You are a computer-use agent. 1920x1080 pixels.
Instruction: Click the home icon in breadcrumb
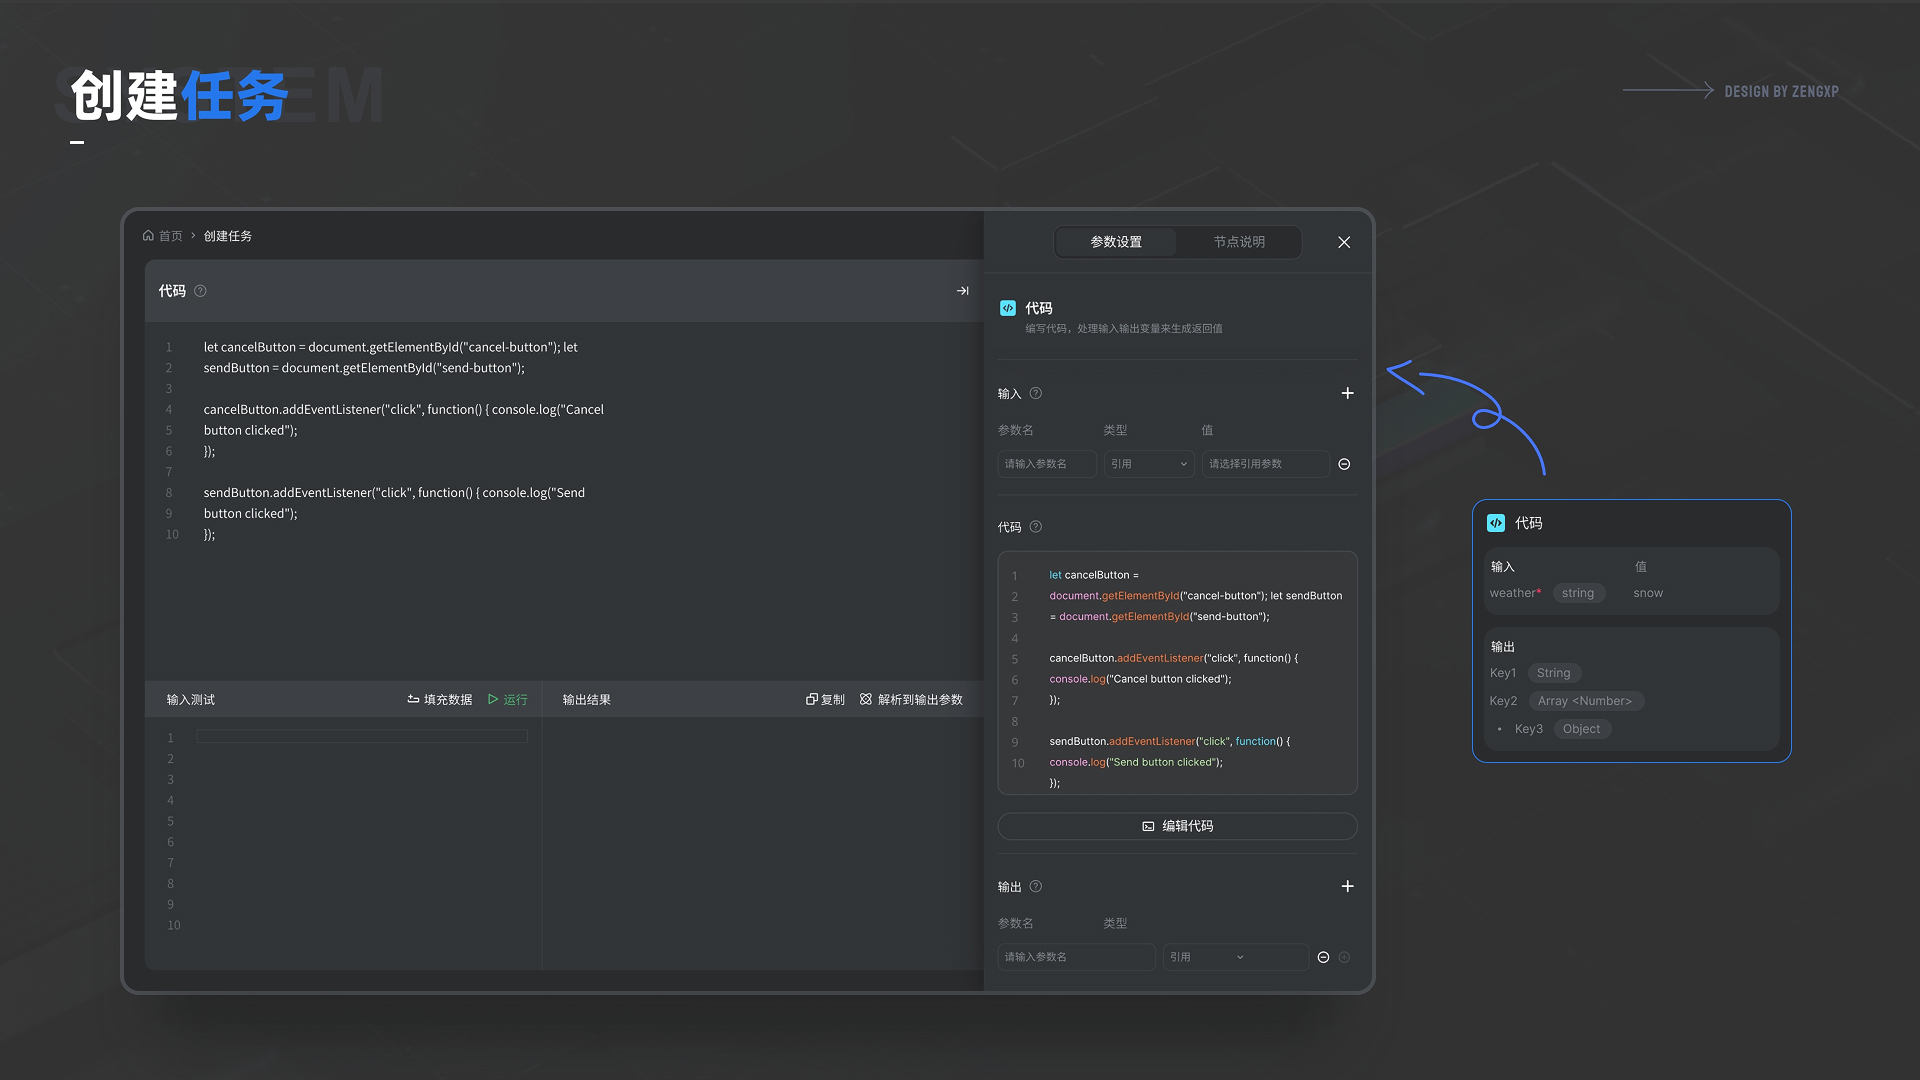(x=148, y=236)
